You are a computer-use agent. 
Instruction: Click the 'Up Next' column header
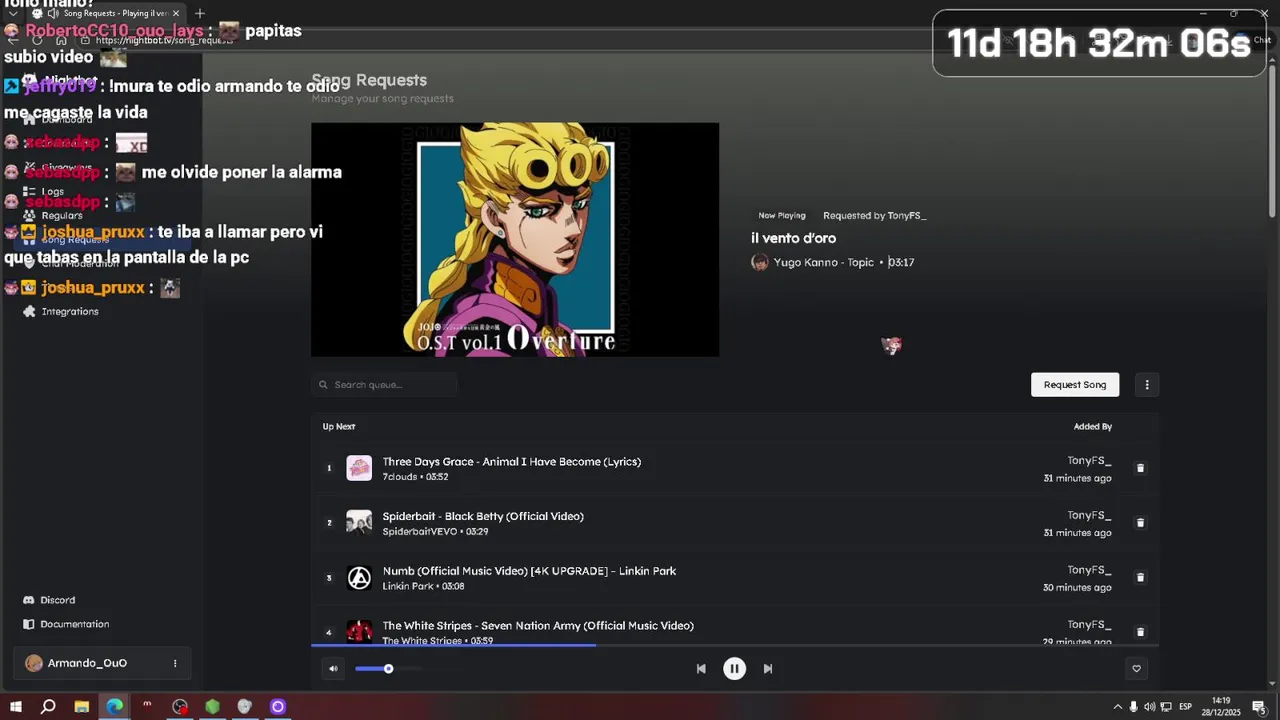[339, 427]
